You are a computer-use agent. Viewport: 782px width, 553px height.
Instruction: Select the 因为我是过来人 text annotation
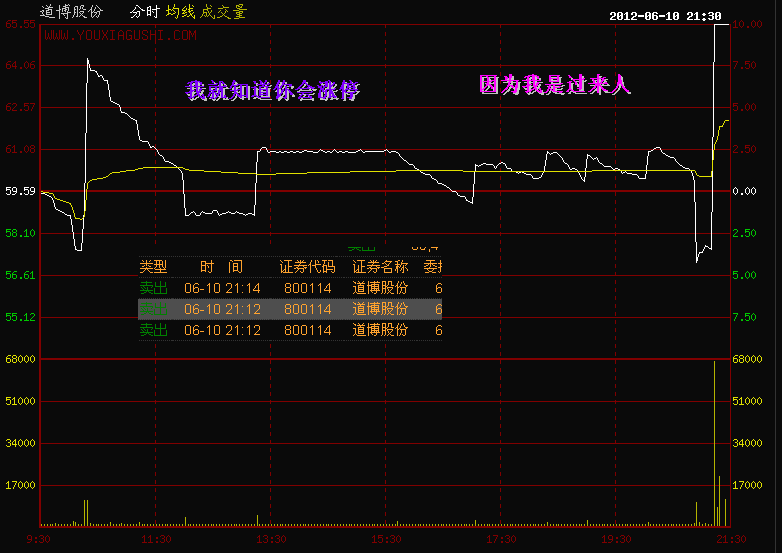pos(555,86)
